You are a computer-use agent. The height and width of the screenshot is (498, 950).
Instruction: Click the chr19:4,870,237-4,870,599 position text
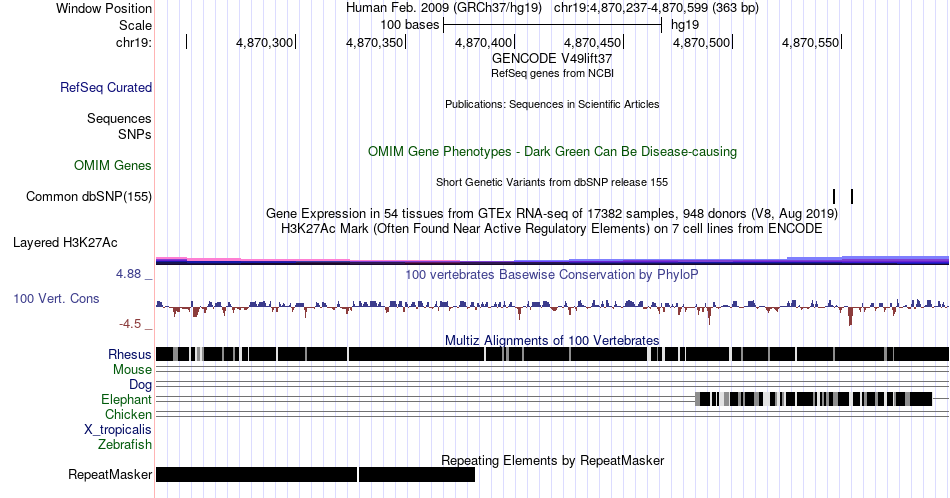[656, 8]
